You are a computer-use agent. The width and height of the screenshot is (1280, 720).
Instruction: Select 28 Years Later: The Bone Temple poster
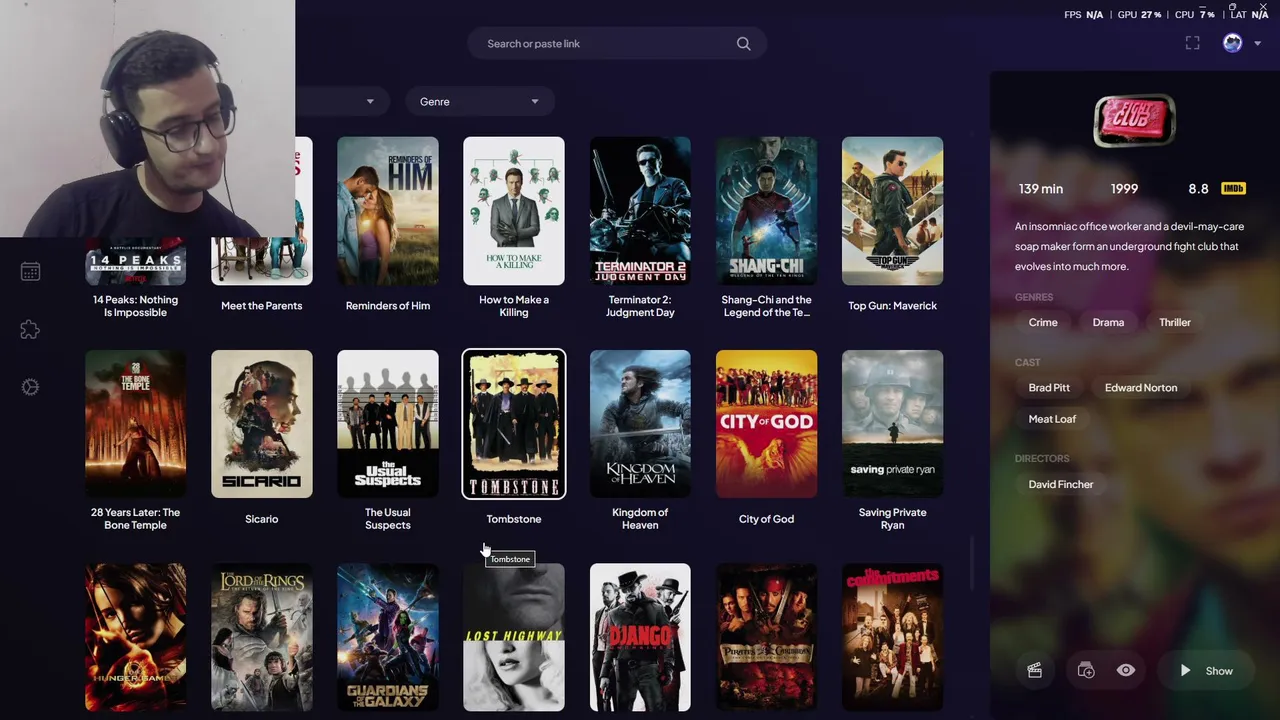click(x=136, y=424)
